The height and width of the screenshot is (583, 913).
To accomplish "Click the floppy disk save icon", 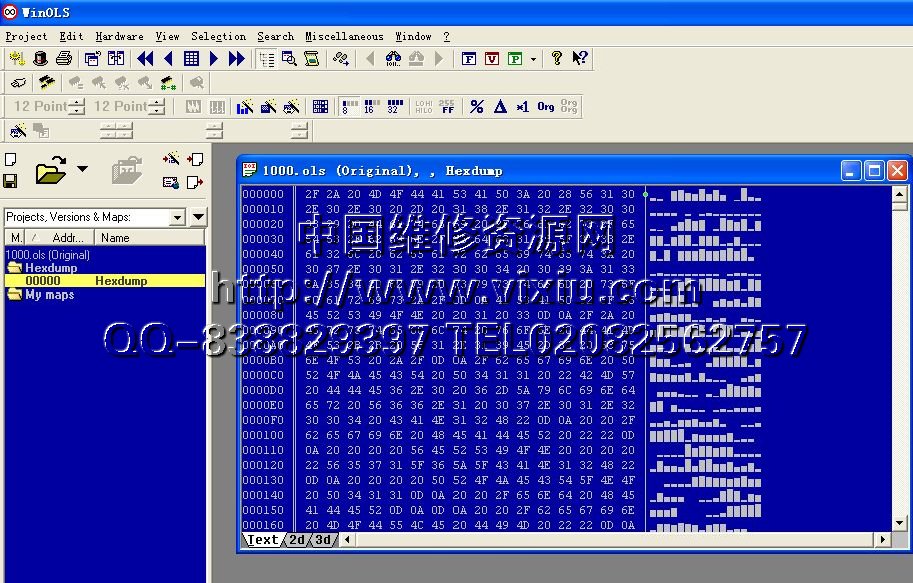I will pyautogui.click(x=10, y=181).
